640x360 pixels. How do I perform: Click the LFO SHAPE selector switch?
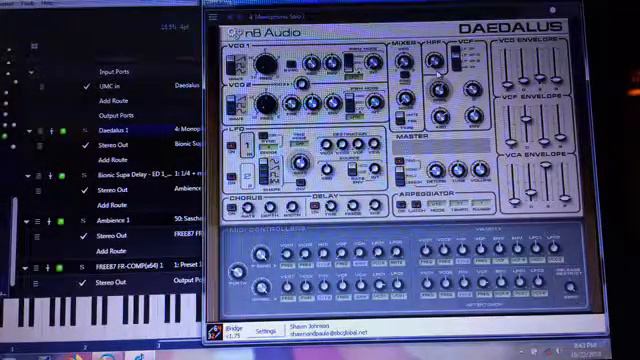tap(264, 171)
